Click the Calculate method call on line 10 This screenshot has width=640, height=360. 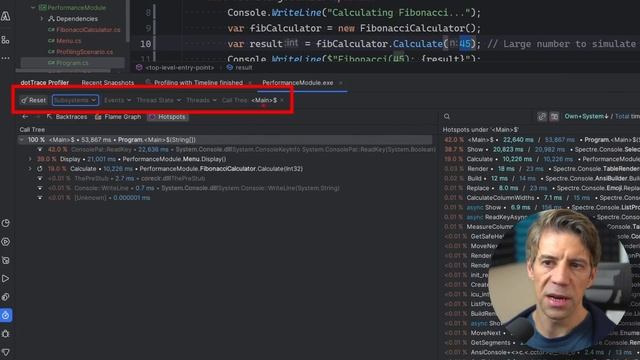coord(418,44)
